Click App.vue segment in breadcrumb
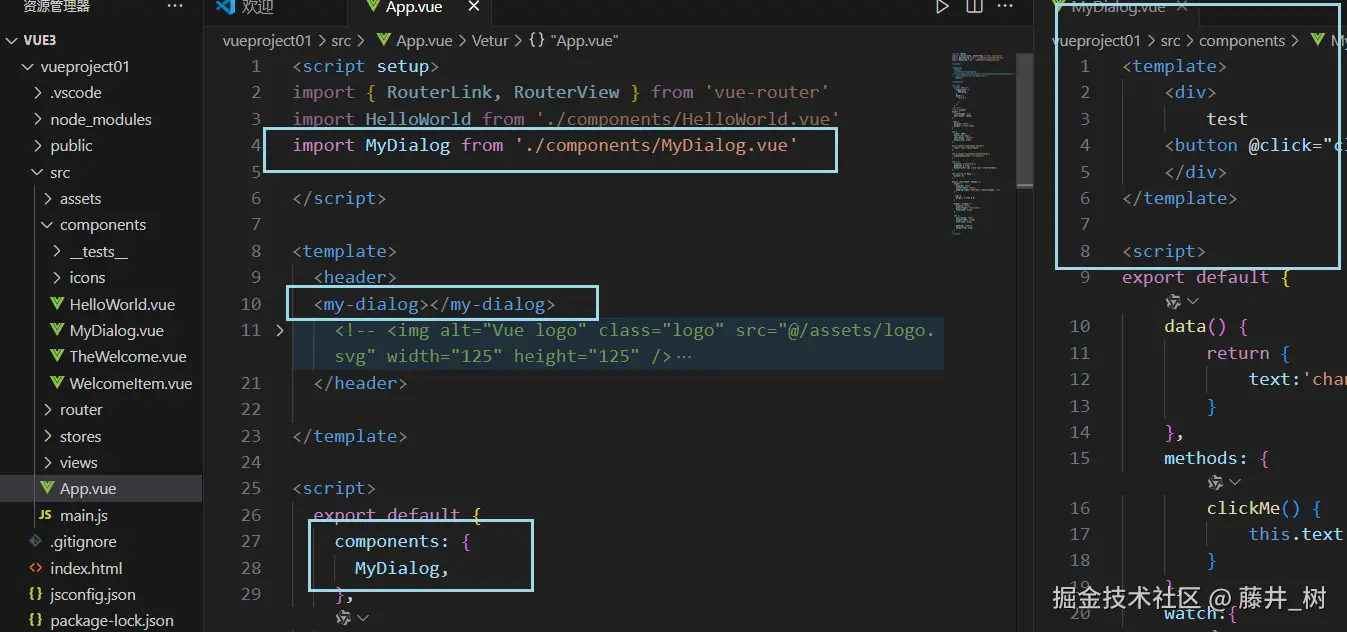Image resolution: width=1347 pixels, height=632 pixels. tap(424, 41)
